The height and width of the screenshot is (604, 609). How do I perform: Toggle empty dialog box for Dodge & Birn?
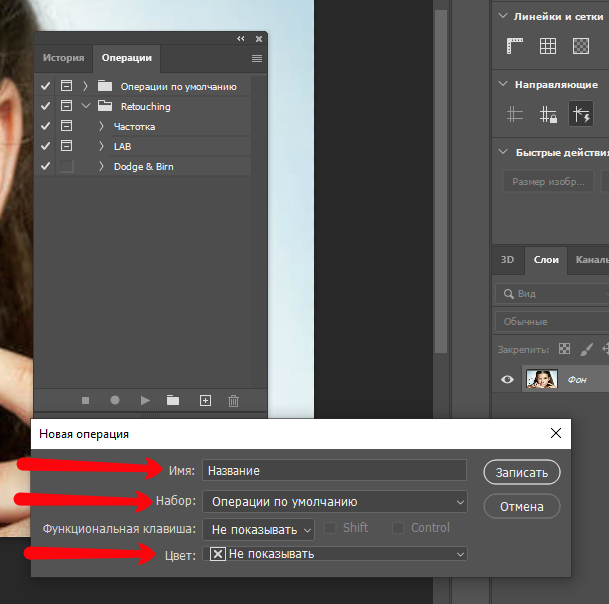click(66, 166)
